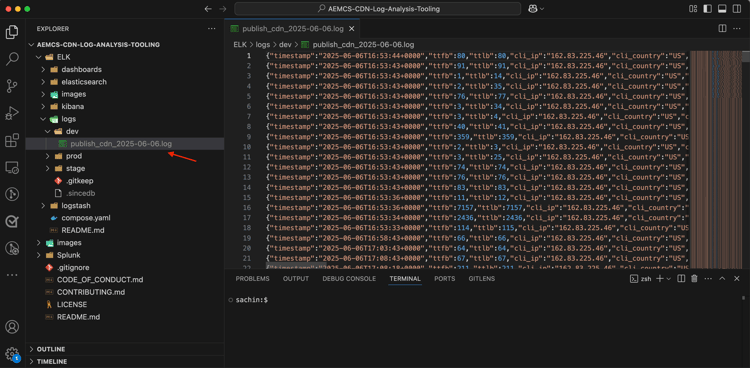This screenshot has height=368, width=750.
Task: Open the Search view in activity bar
Action: [x=12, y=59]
